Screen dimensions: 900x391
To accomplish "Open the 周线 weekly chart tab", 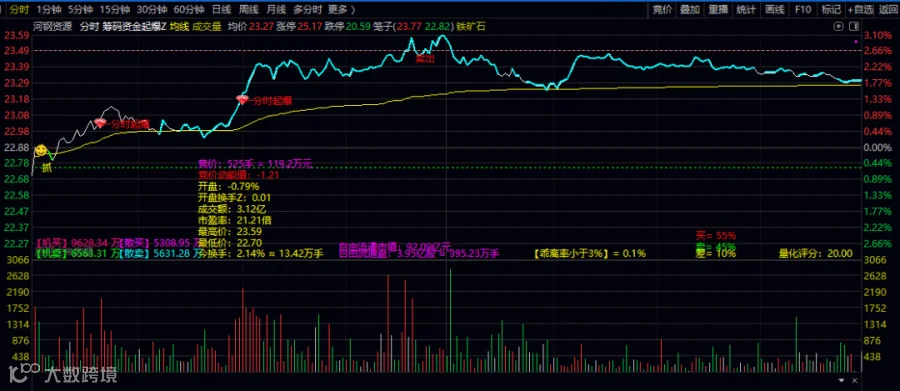I will [x=248, y=9].
